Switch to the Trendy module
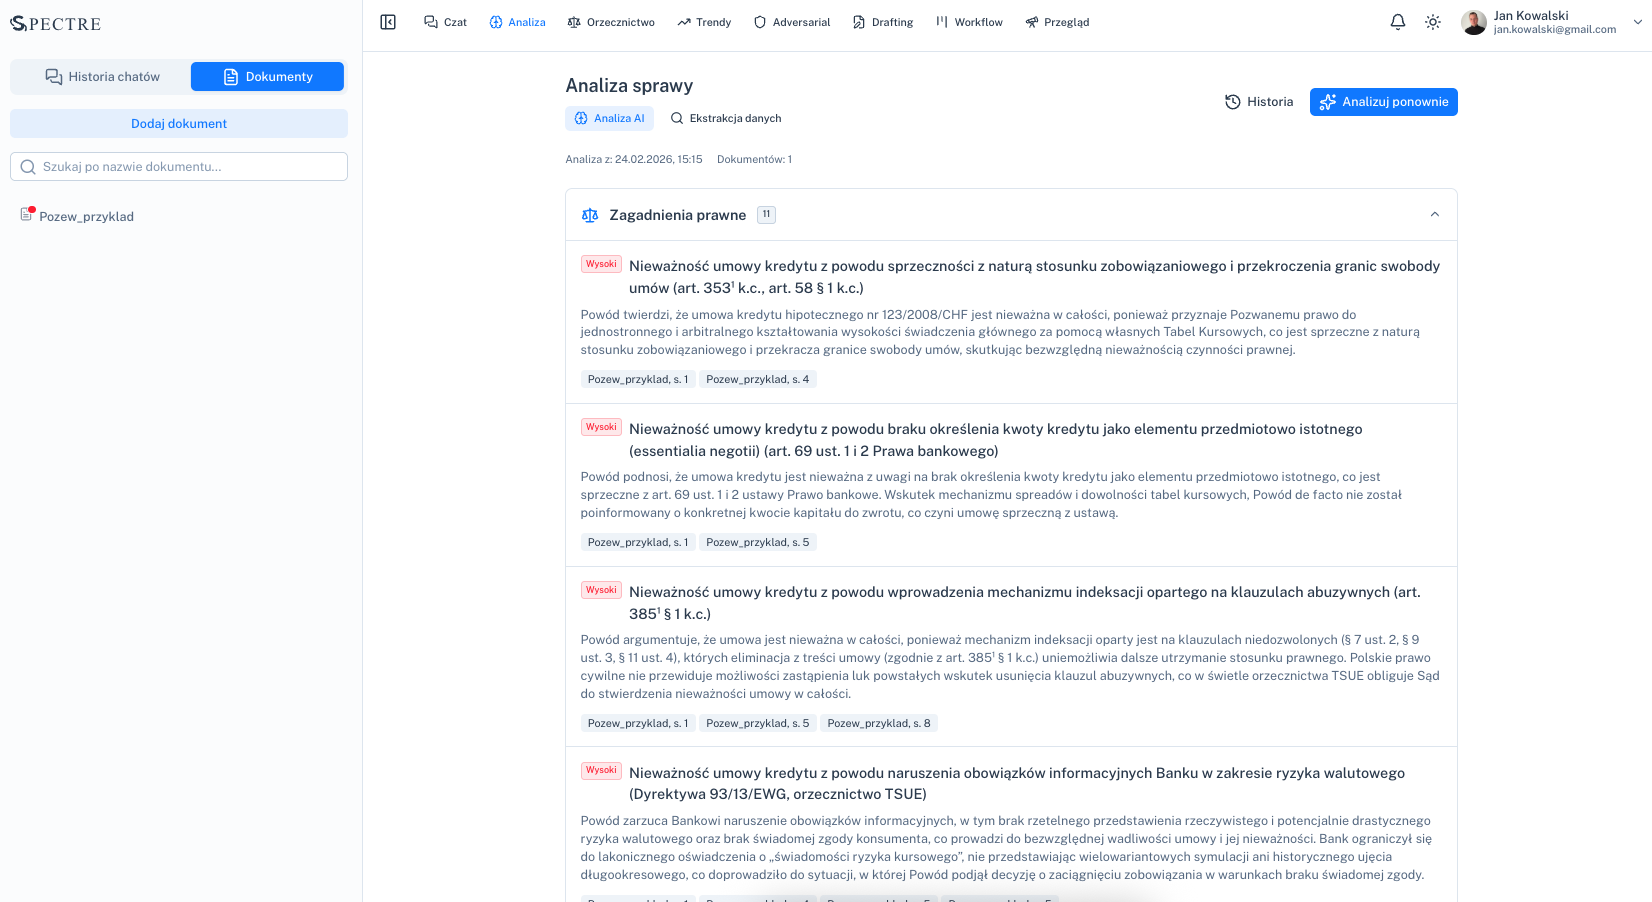Screen dimensions: 1652x902 point(704,21)
